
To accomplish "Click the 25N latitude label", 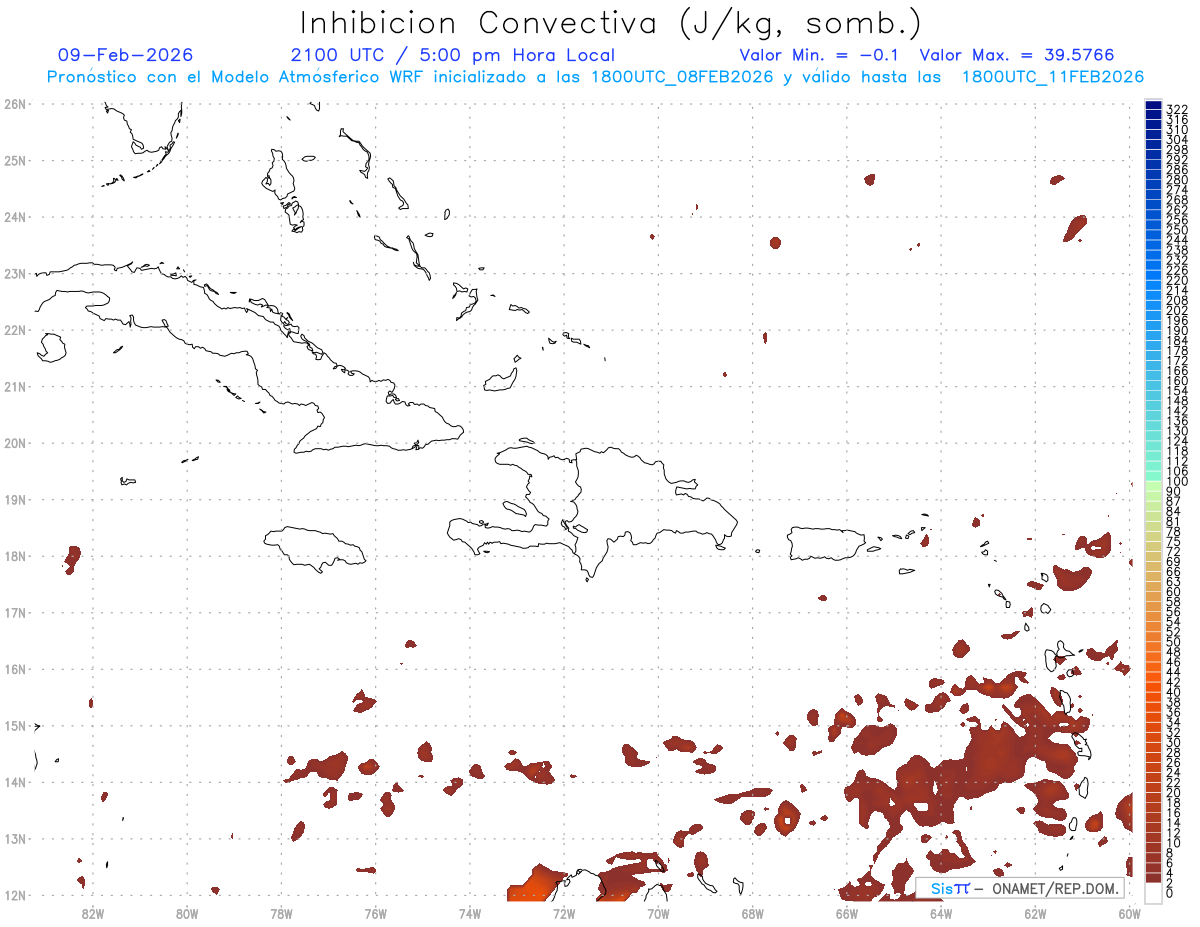I will click(x=14, y=160).
